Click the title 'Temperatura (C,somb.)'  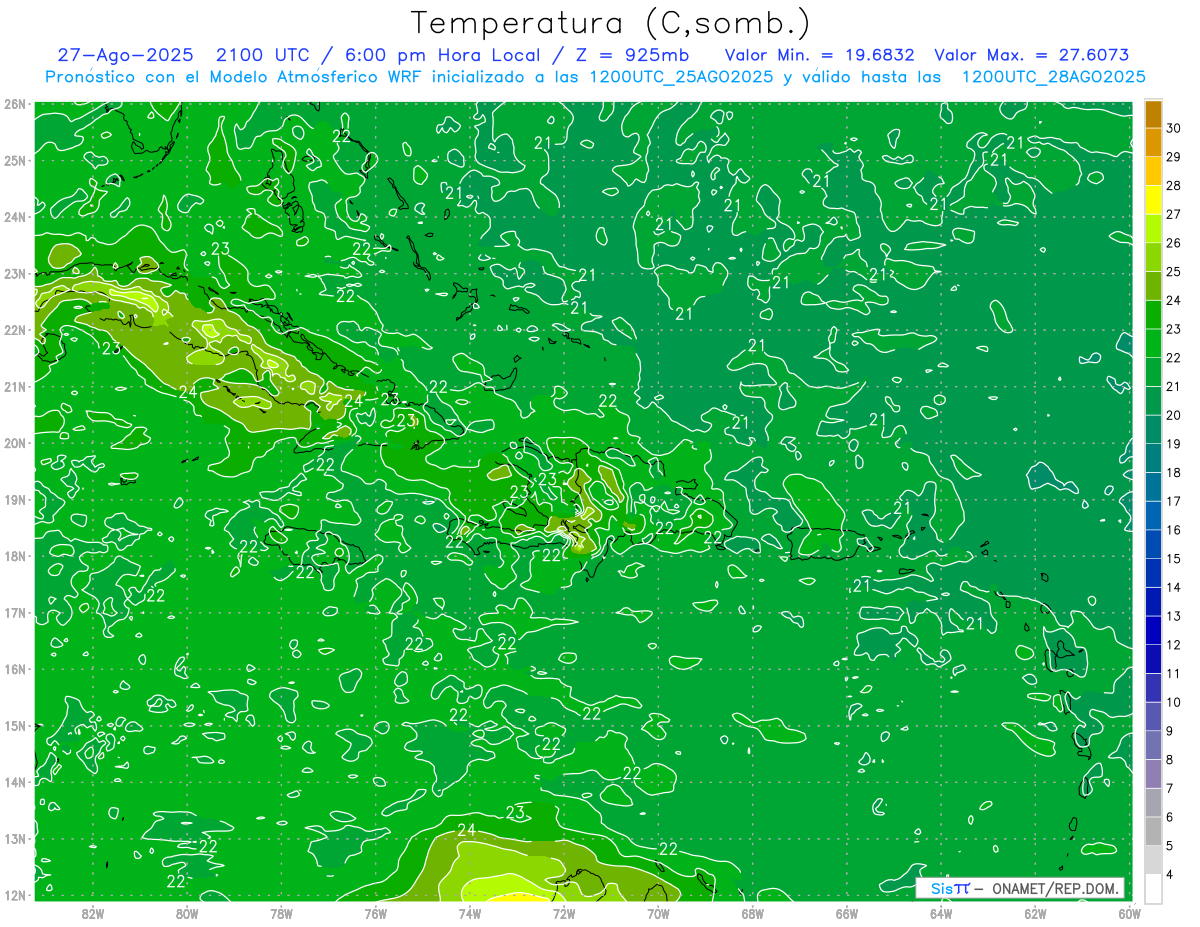(611, 24)
